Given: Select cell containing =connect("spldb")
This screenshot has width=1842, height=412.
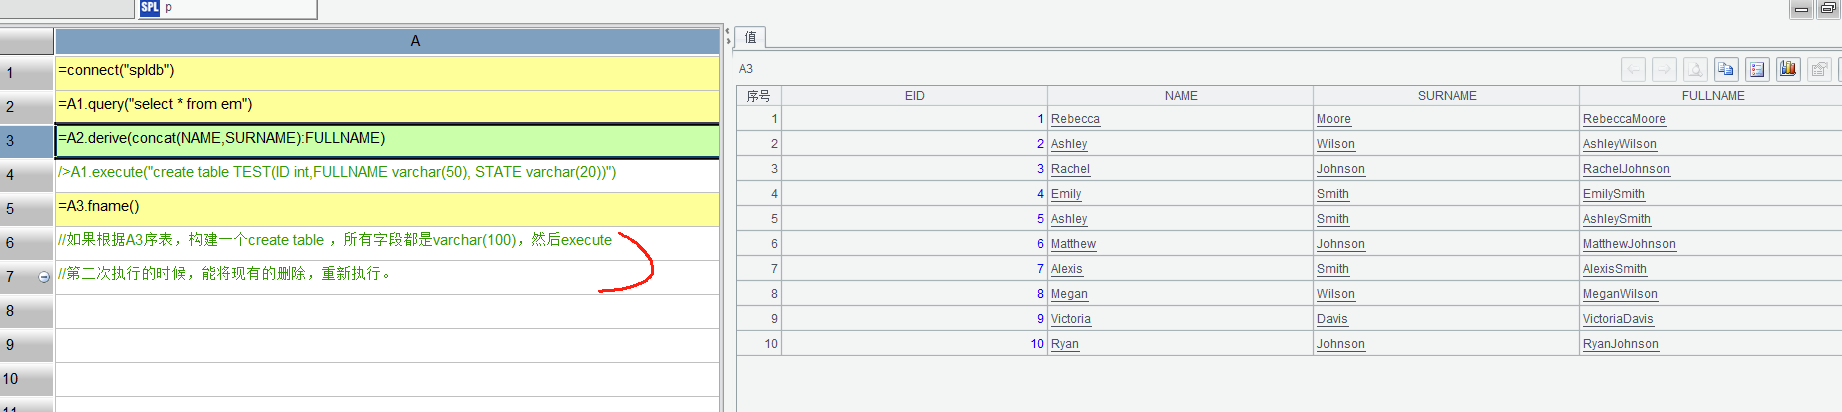Looking at the screenshot, I should click(x=387, y=71).
